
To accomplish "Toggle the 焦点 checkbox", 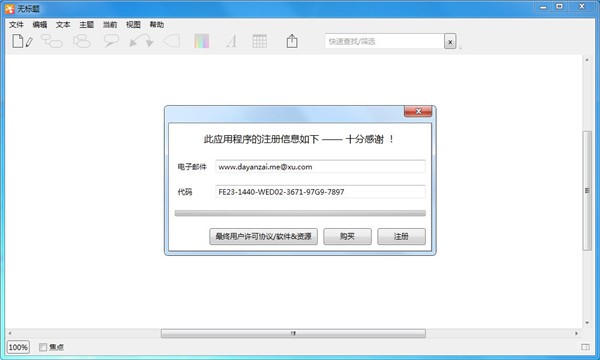I will coord(43,347).
